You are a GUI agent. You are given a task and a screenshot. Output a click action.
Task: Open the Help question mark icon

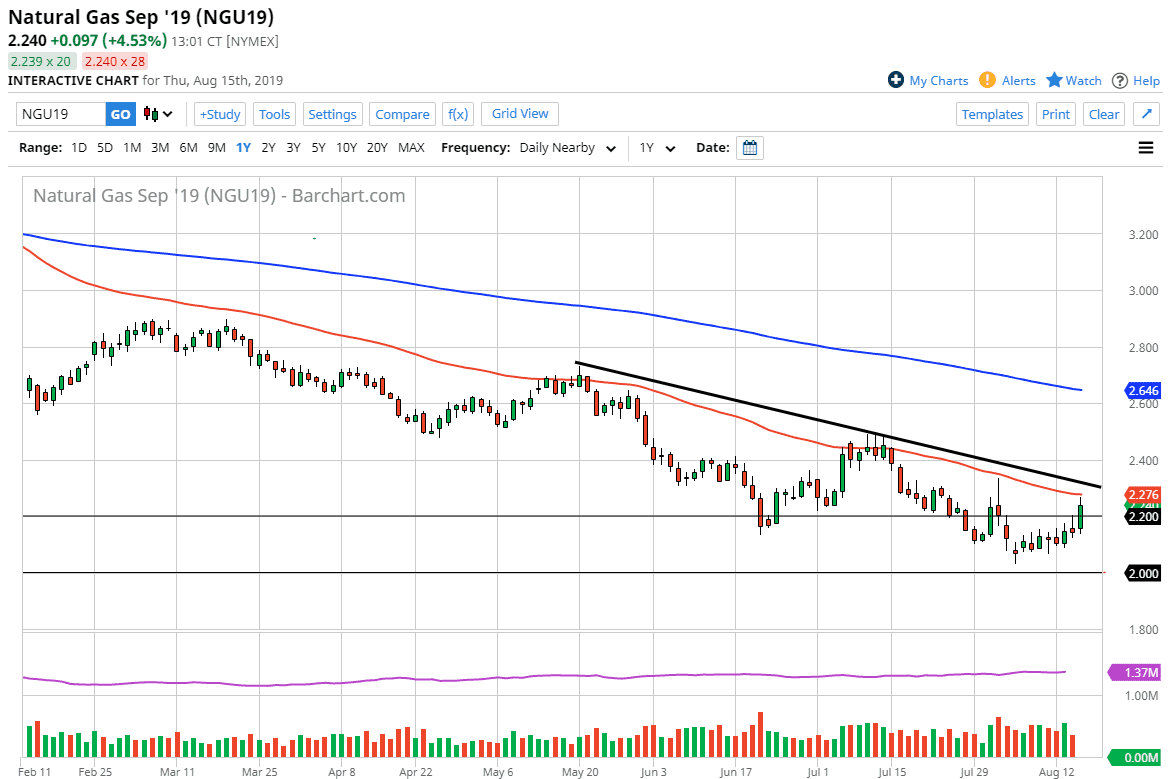point(1120,80)
